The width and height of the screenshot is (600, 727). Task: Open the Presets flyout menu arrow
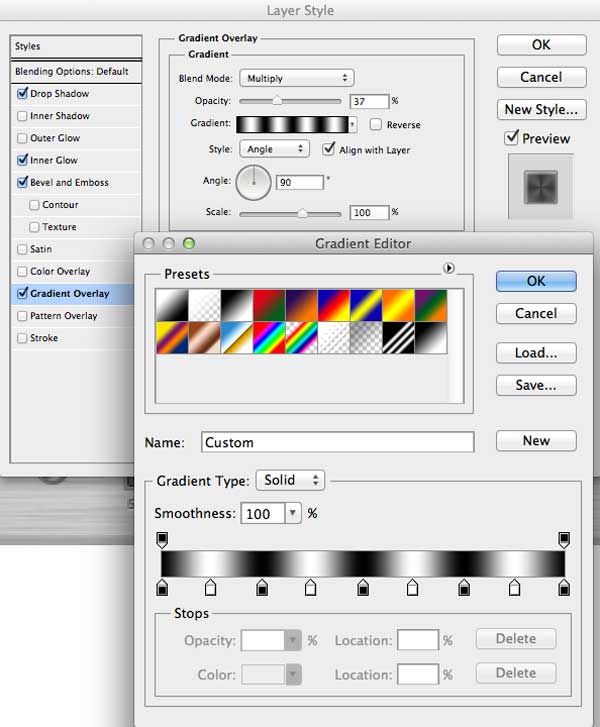click(x=448, y=268)
